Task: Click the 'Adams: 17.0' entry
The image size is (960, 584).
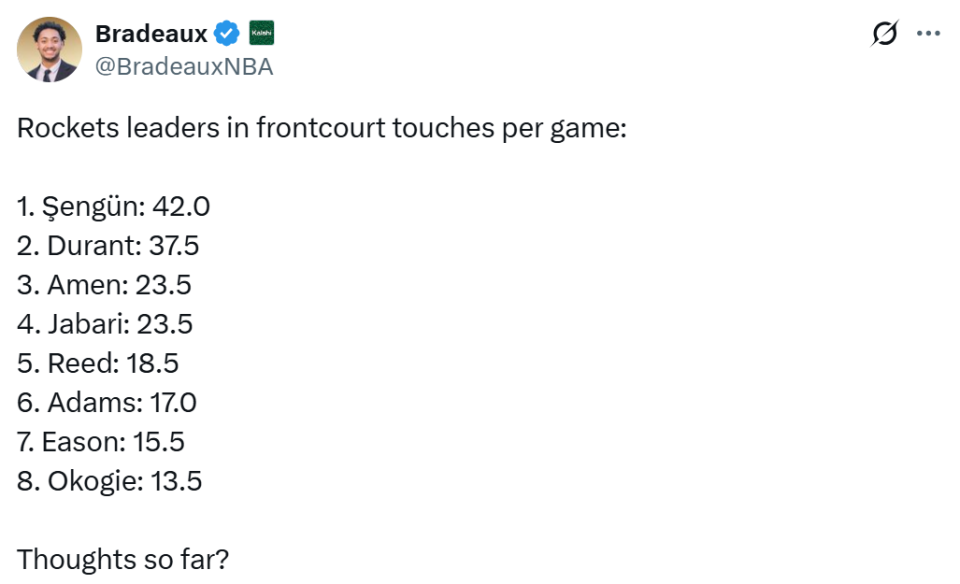Action: (x=107, y=402)
